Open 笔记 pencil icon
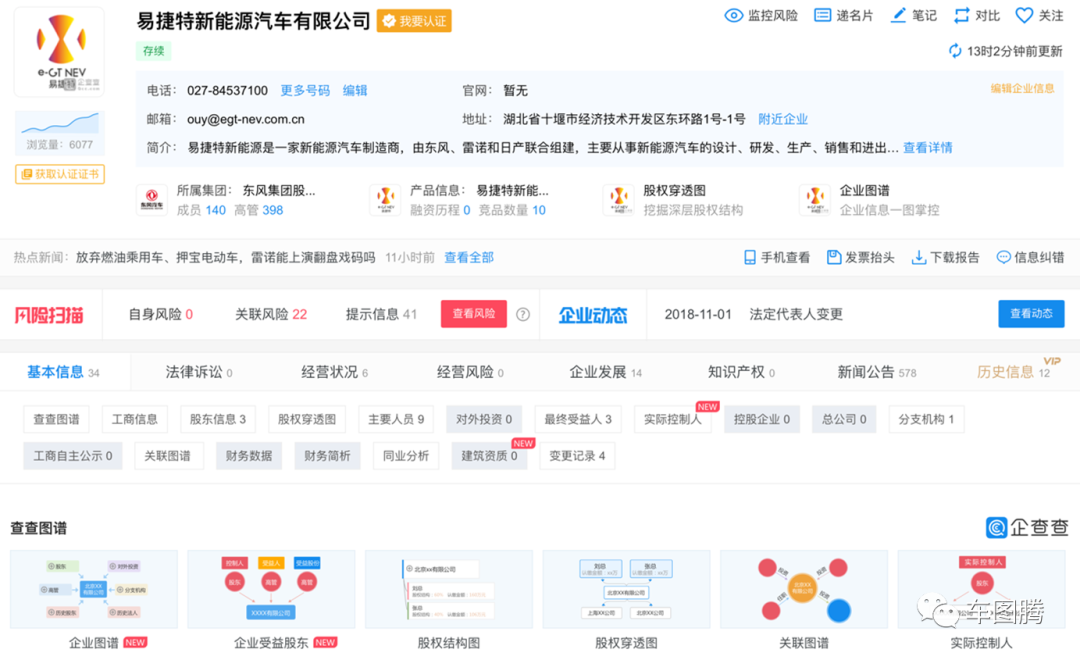Viewport: 1080px width, 660px height. [x=898, y=15]
